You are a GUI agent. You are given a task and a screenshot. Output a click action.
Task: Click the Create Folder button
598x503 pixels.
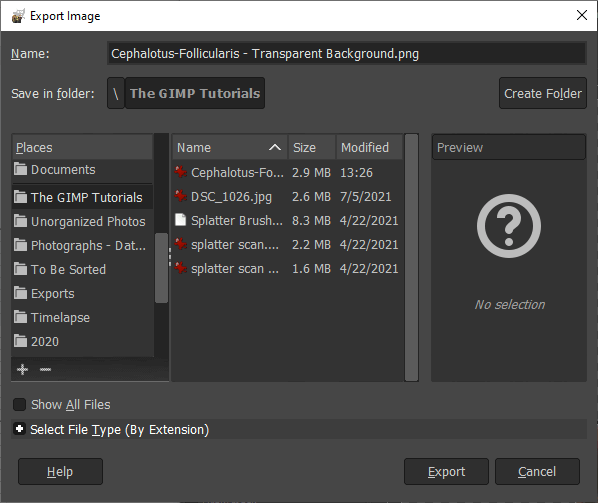coord(543,93)
